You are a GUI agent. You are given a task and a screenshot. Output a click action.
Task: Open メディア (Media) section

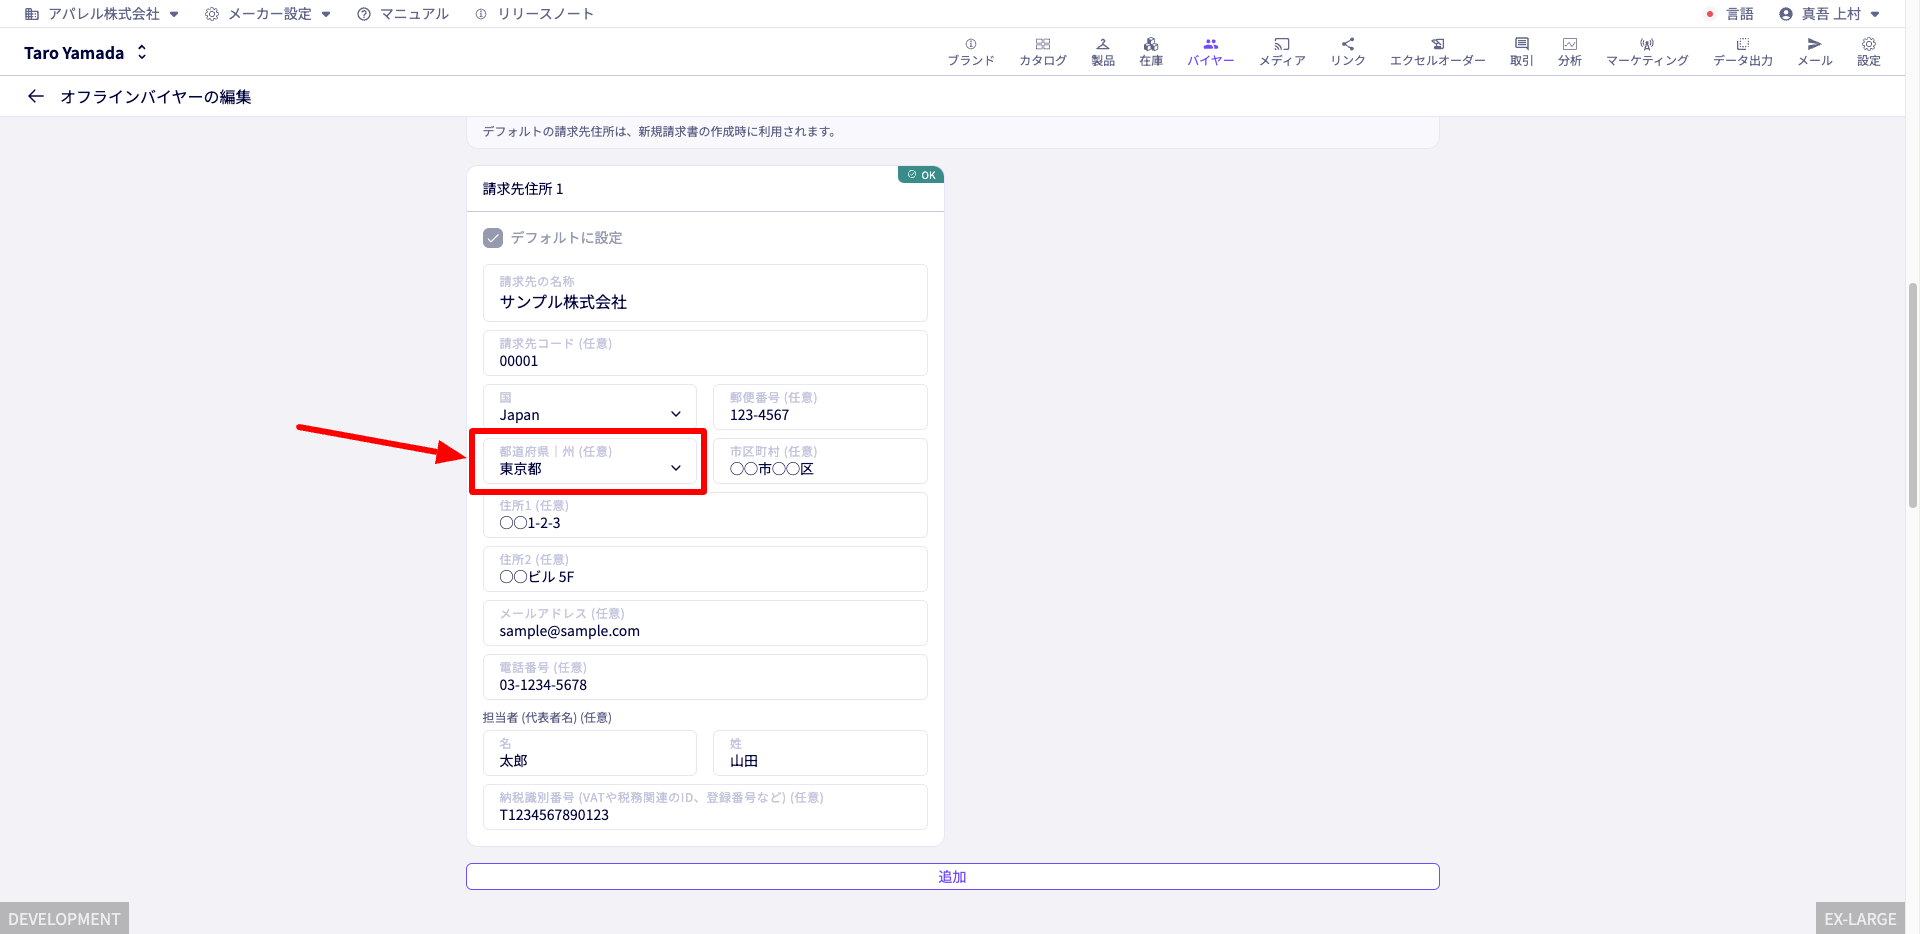coord(1281,52)
